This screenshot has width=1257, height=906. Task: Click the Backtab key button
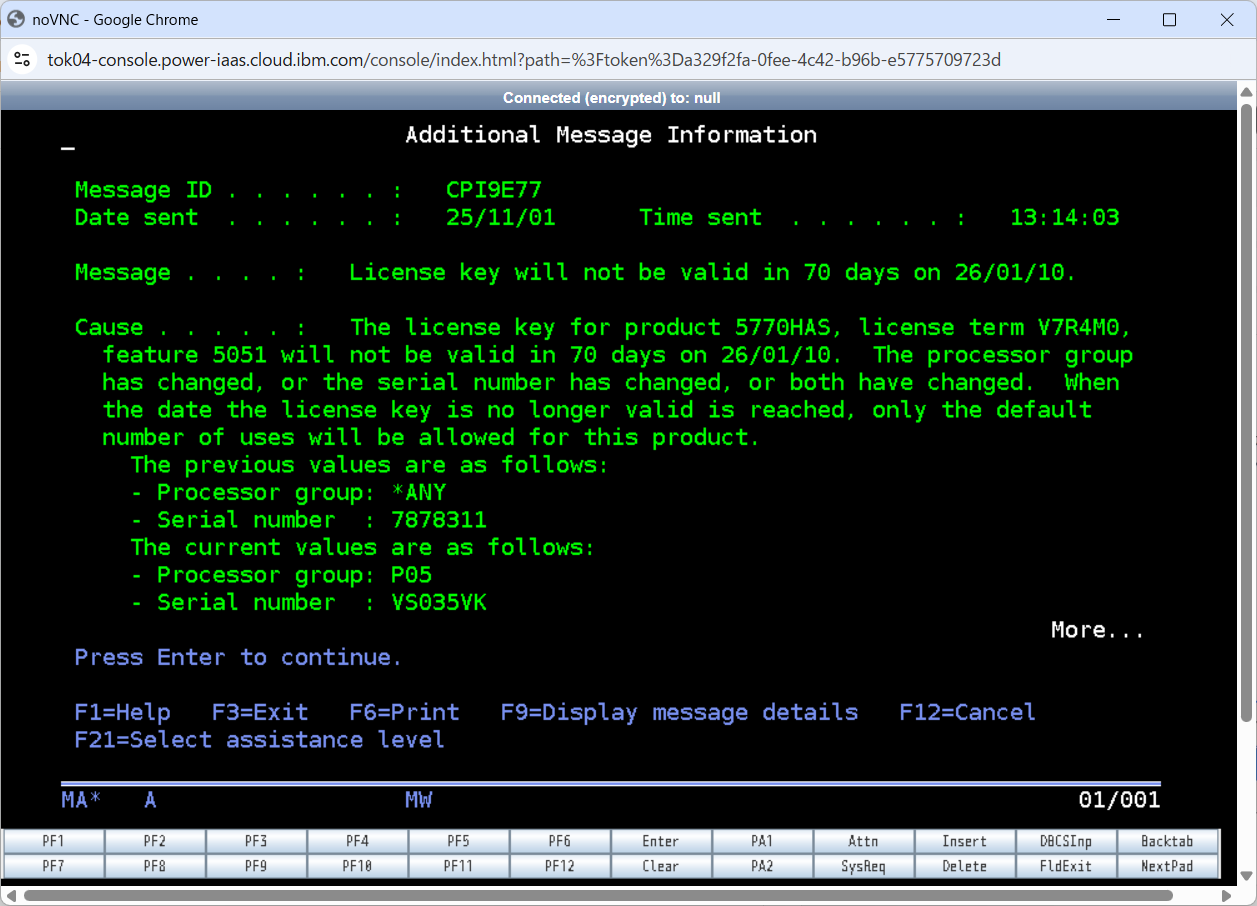tap(1167, 841)
